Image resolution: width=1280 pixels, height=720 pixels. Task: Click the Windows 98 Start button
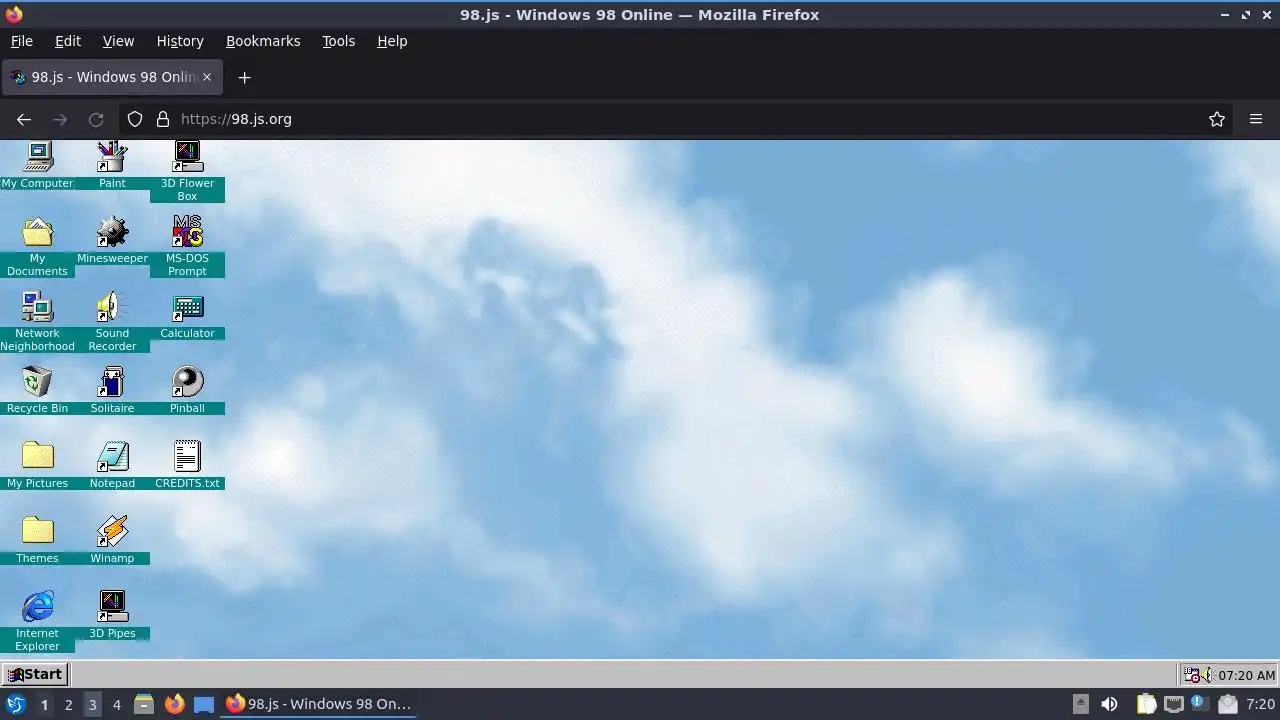[x=35, y=674]
